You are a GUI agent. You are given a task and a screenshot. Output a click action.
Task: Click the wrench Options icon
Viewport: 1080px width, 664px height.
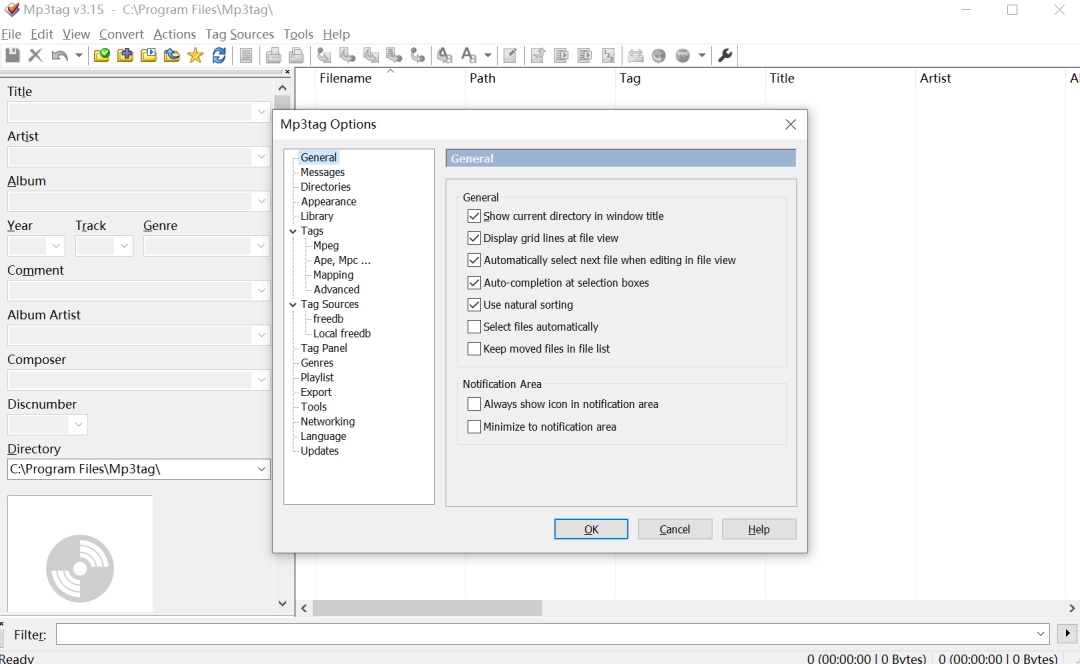(x=724, y=55)
